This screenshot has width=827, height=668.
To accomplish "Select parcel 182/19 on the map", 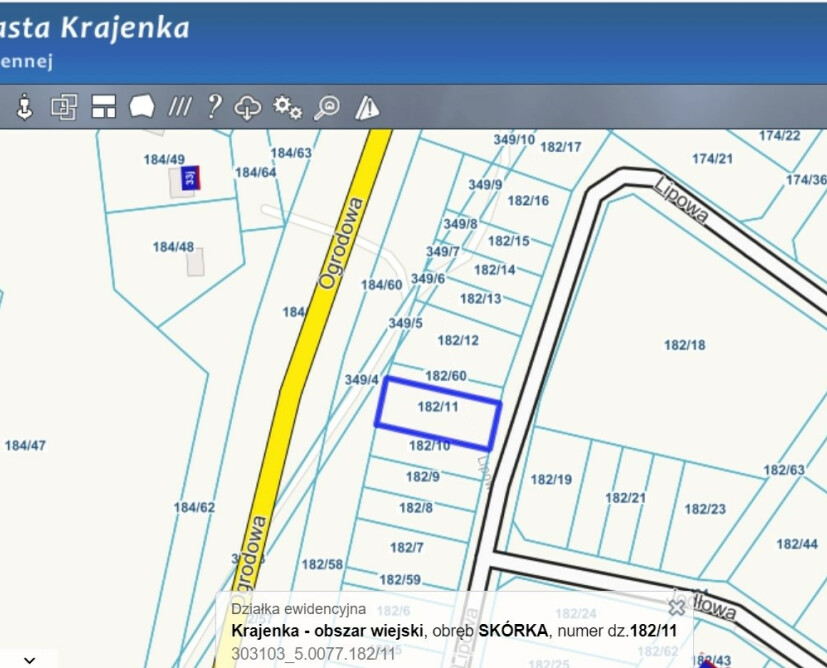I will pyautogui.click(x=550, y=480).
